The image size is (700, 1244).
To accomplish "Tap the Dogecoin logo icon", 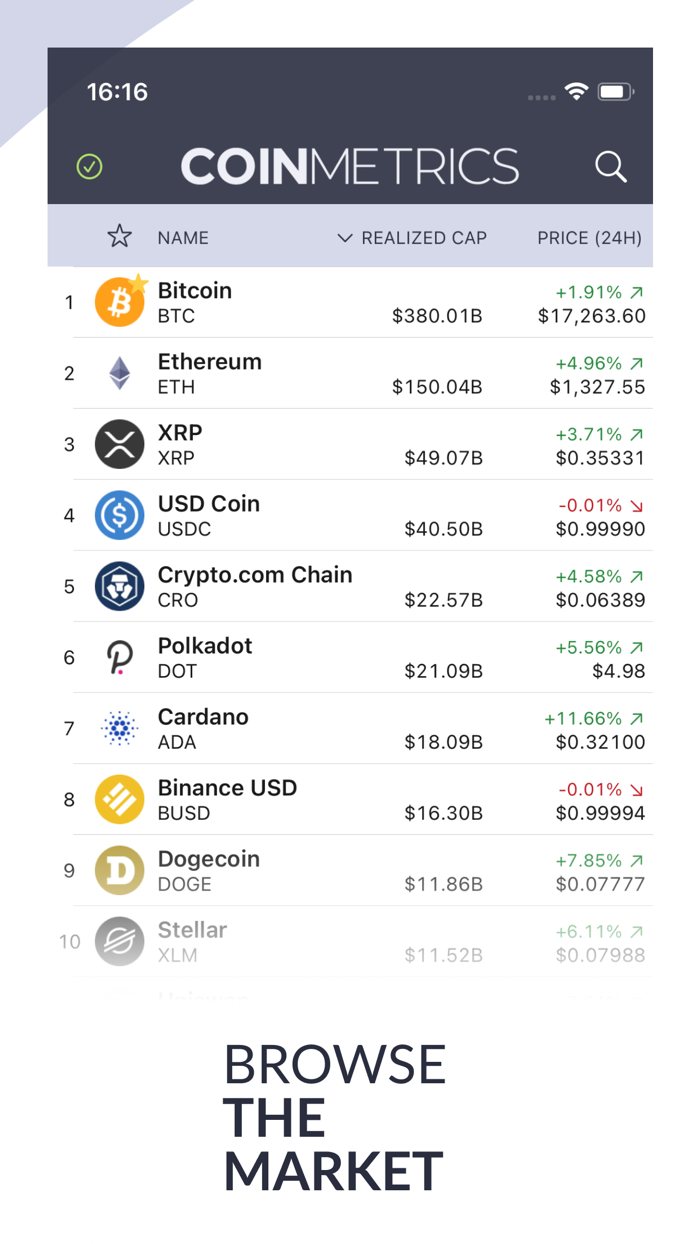I will click(119, 870).
